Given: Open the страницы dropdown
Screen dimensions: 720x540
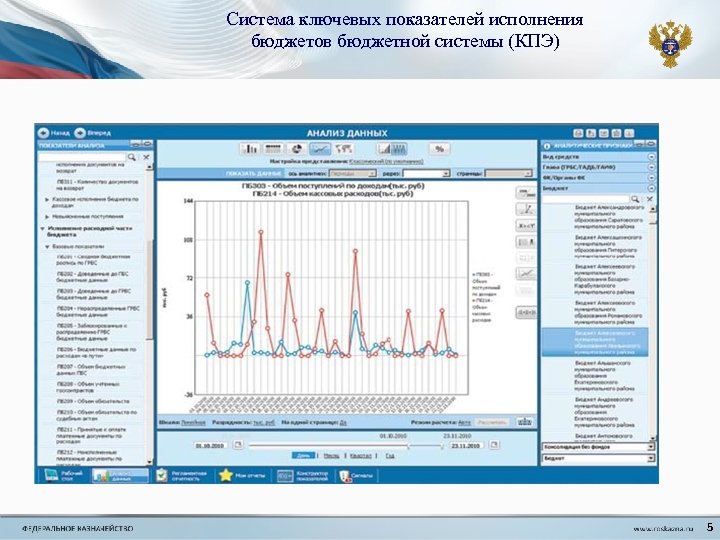Looking at the screenshot, I should (509, 174).
